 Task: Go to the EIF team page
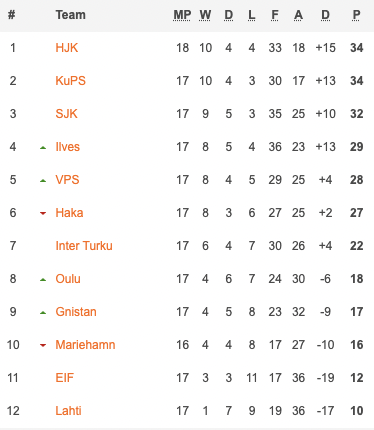tap(64, 378)
